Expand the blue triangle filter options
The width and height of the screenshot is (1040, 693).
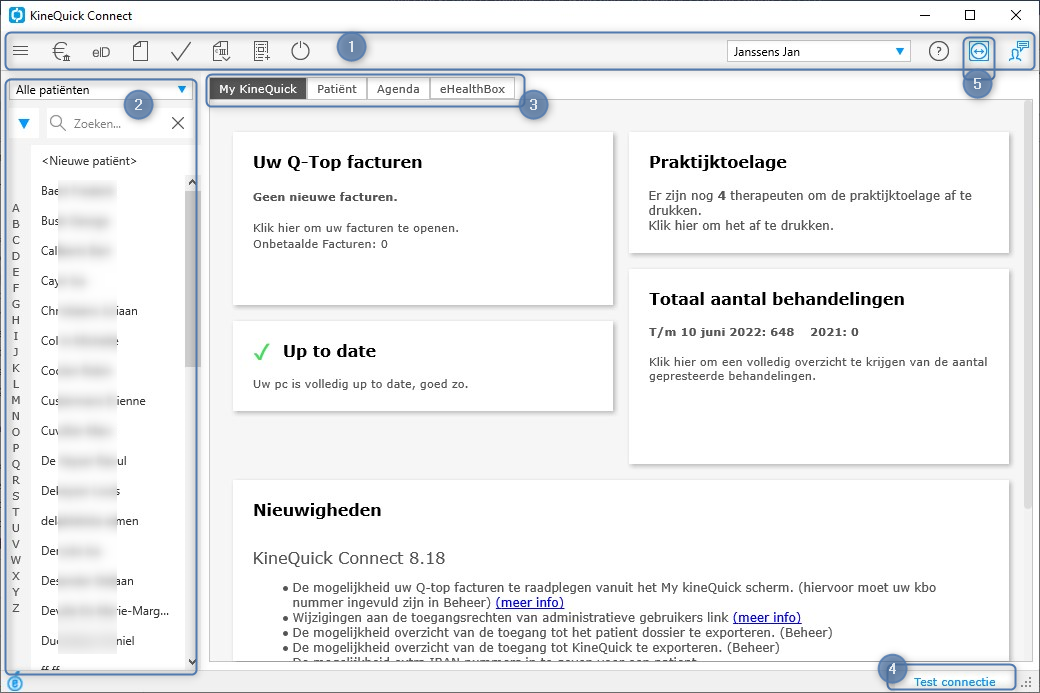25,123
